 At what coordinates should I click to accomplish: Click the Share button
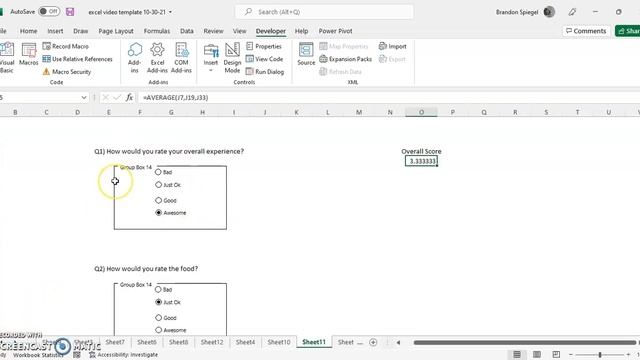tap(629, 31)
